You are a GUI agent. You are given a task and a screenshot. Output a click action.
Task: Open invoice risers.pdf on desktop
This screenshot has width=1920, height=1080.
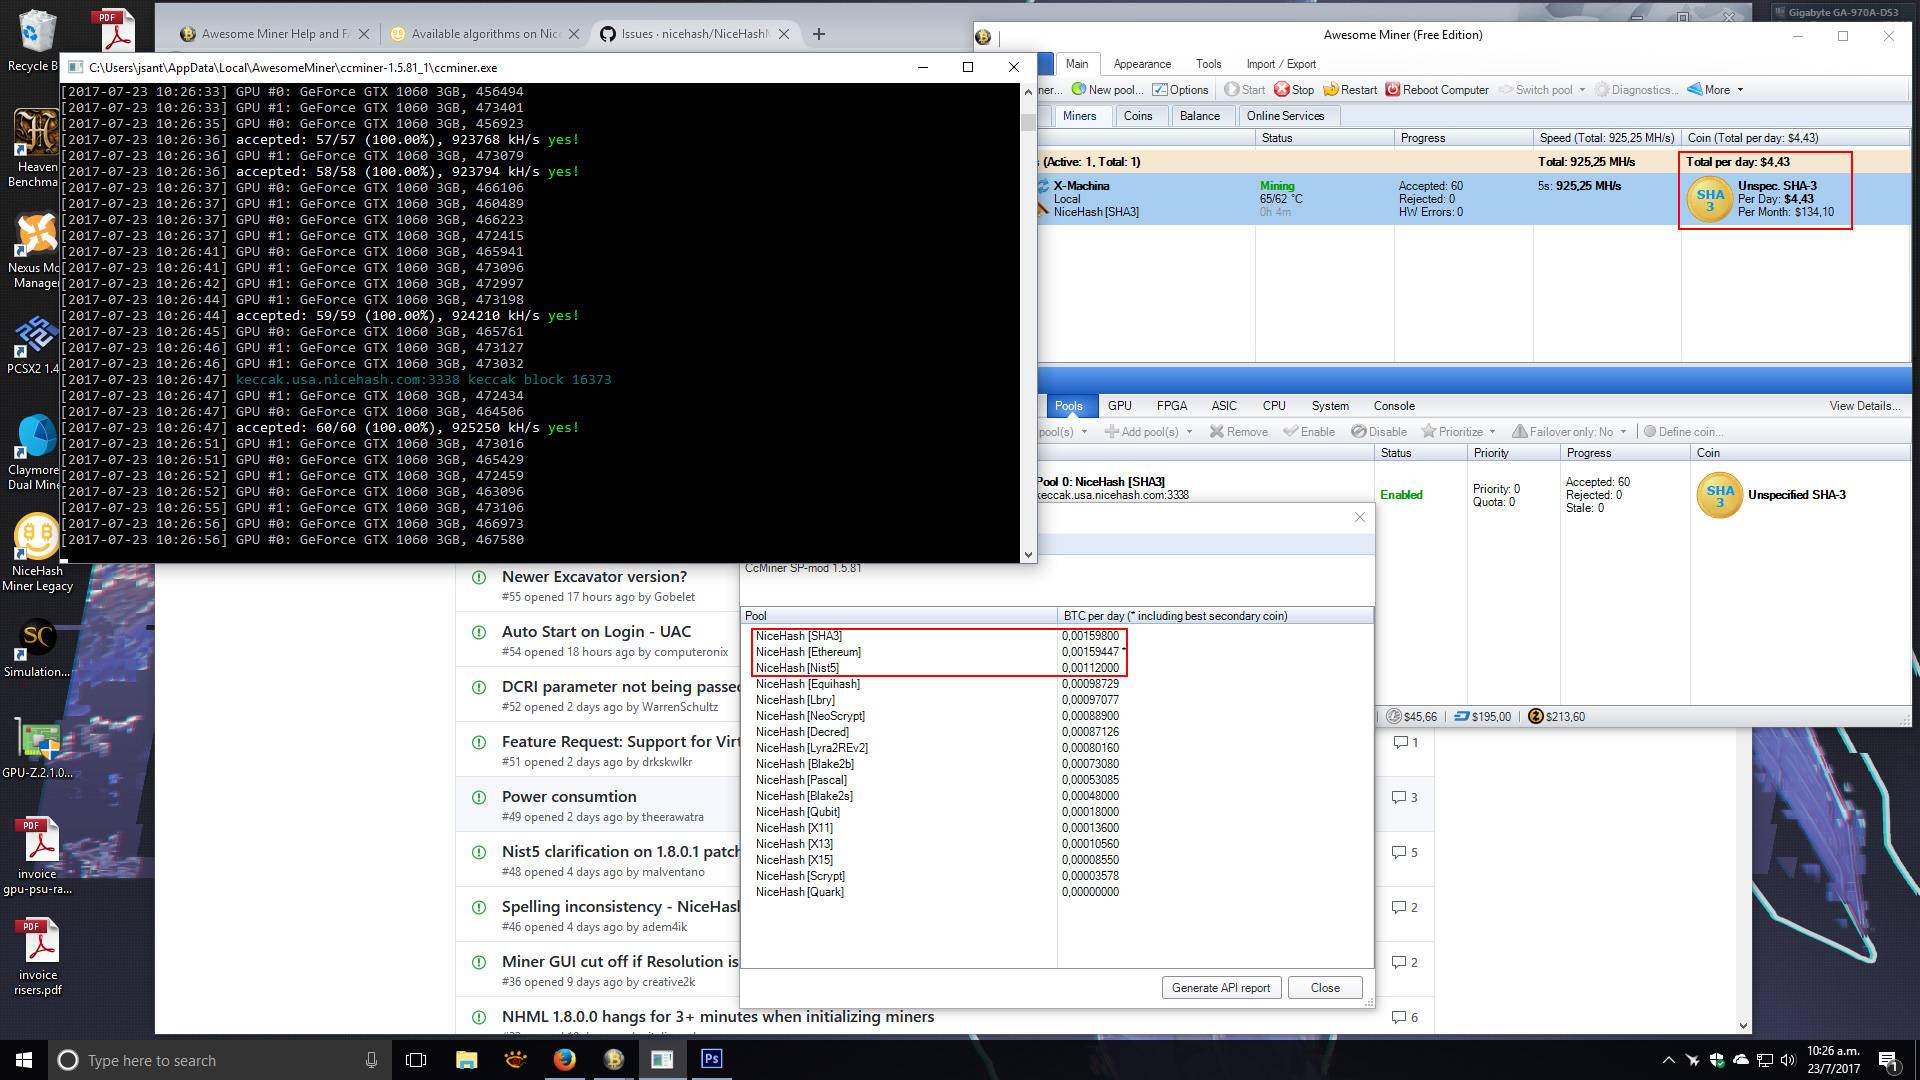38,957
